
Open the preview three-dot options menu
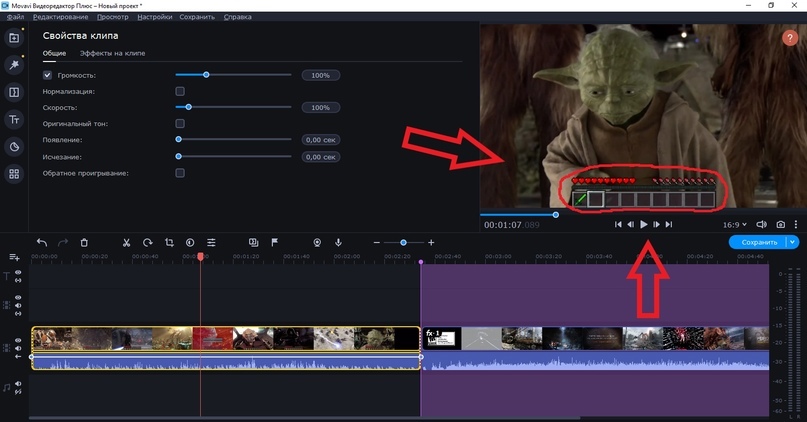[x=796, y=224]
